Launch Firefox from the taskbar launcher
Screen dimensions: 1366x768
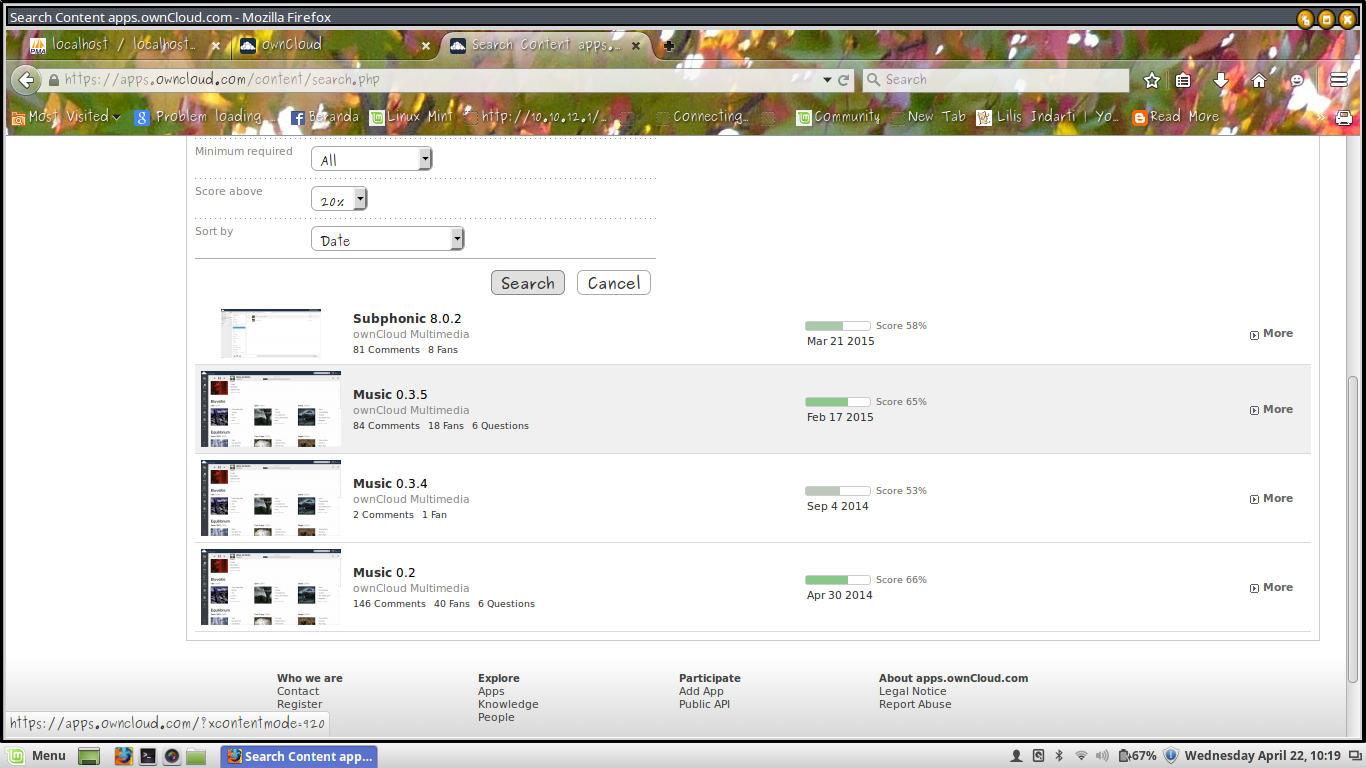pos(123,756)
